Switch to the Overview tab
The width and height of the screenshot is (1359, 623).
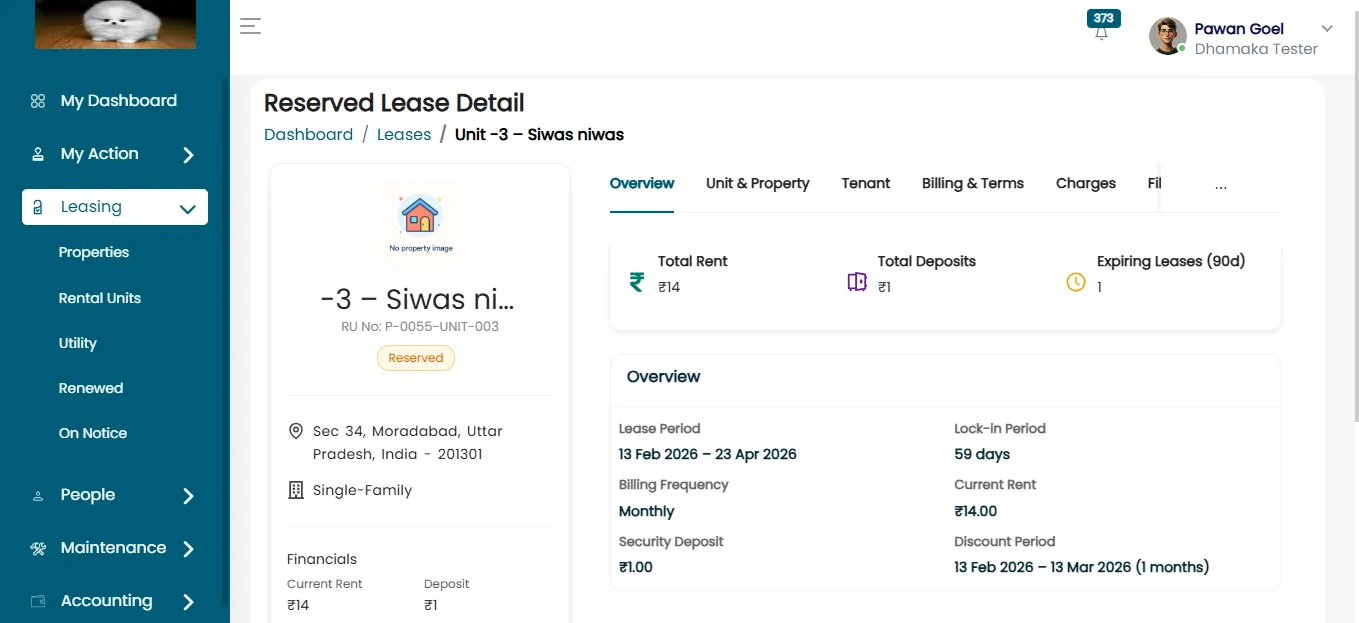coord(642,183)
